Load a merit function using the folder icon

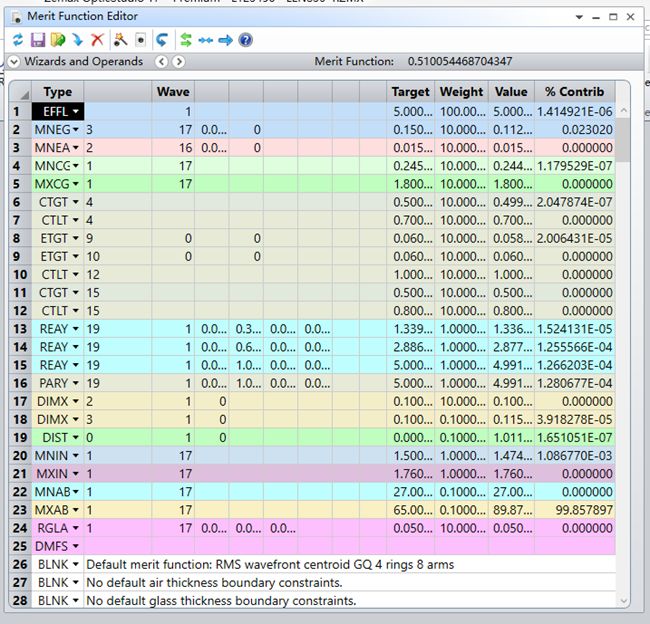tap(57, 40)
